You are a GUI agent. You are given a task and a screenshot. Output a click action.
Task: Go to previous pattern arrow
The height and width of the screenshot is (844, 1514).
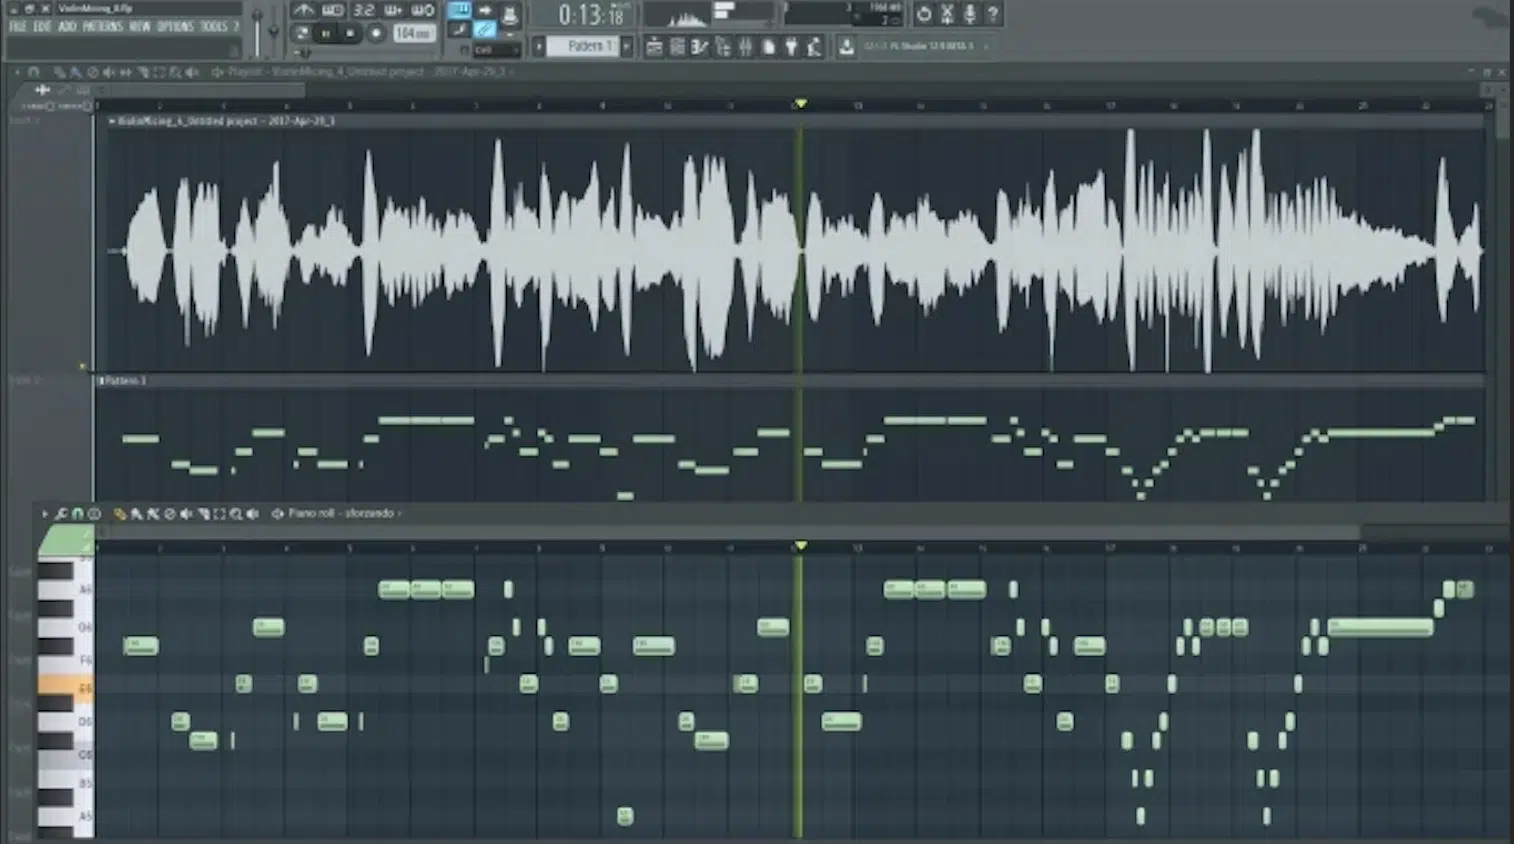[x=538, y=46]
